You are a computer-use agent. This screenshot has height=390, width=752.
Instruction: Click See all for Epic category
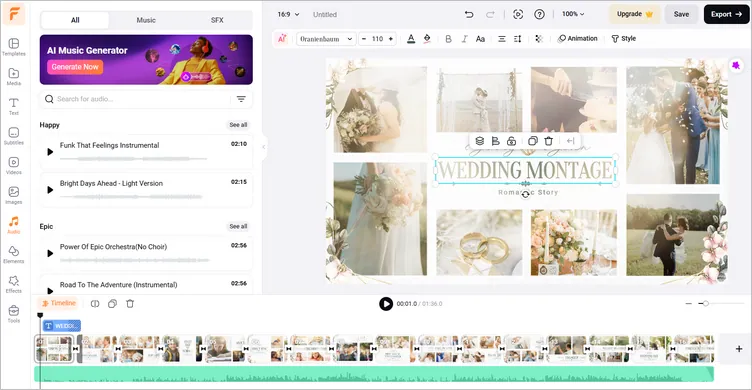tap(238, 226)
